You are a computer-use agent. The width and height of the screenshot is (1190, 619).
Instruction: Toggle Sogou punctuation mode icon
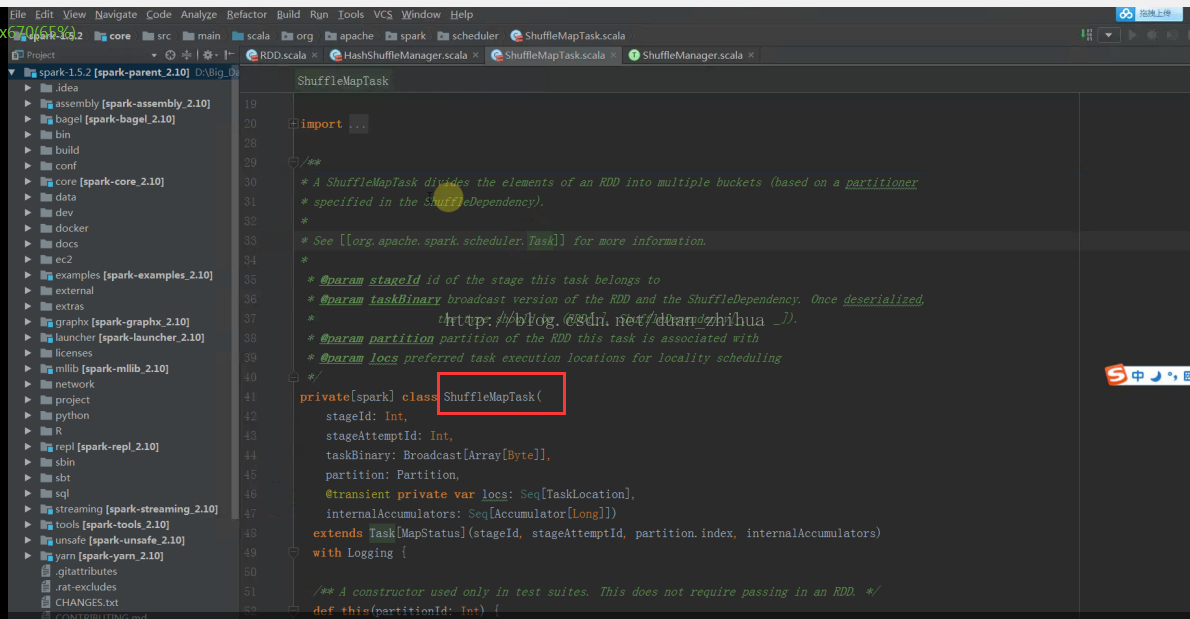[1173, 376]
